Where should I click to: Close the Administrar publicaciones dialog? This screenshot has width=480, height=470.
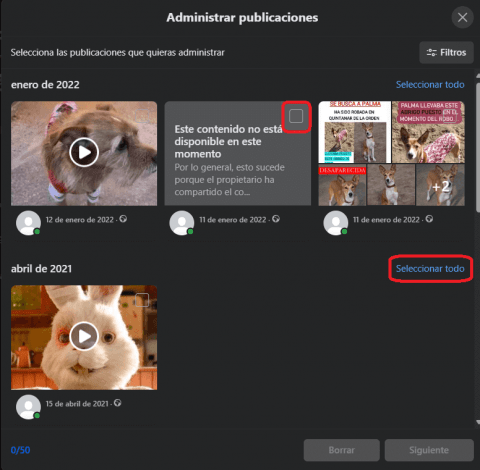tap(462, 17)
